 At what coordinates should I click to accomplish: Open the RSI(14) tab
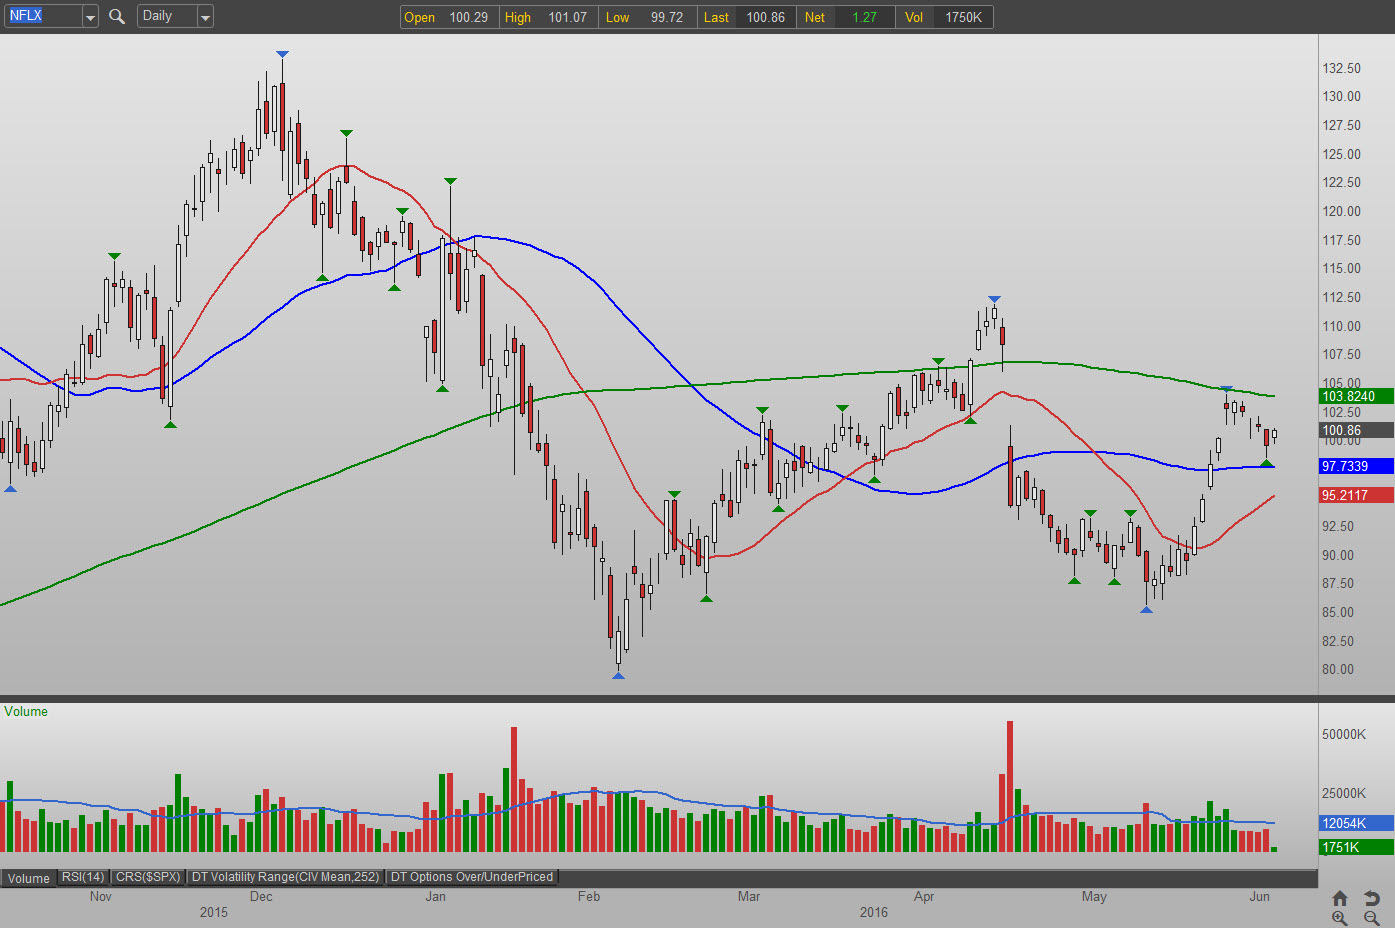pos(83,877)
